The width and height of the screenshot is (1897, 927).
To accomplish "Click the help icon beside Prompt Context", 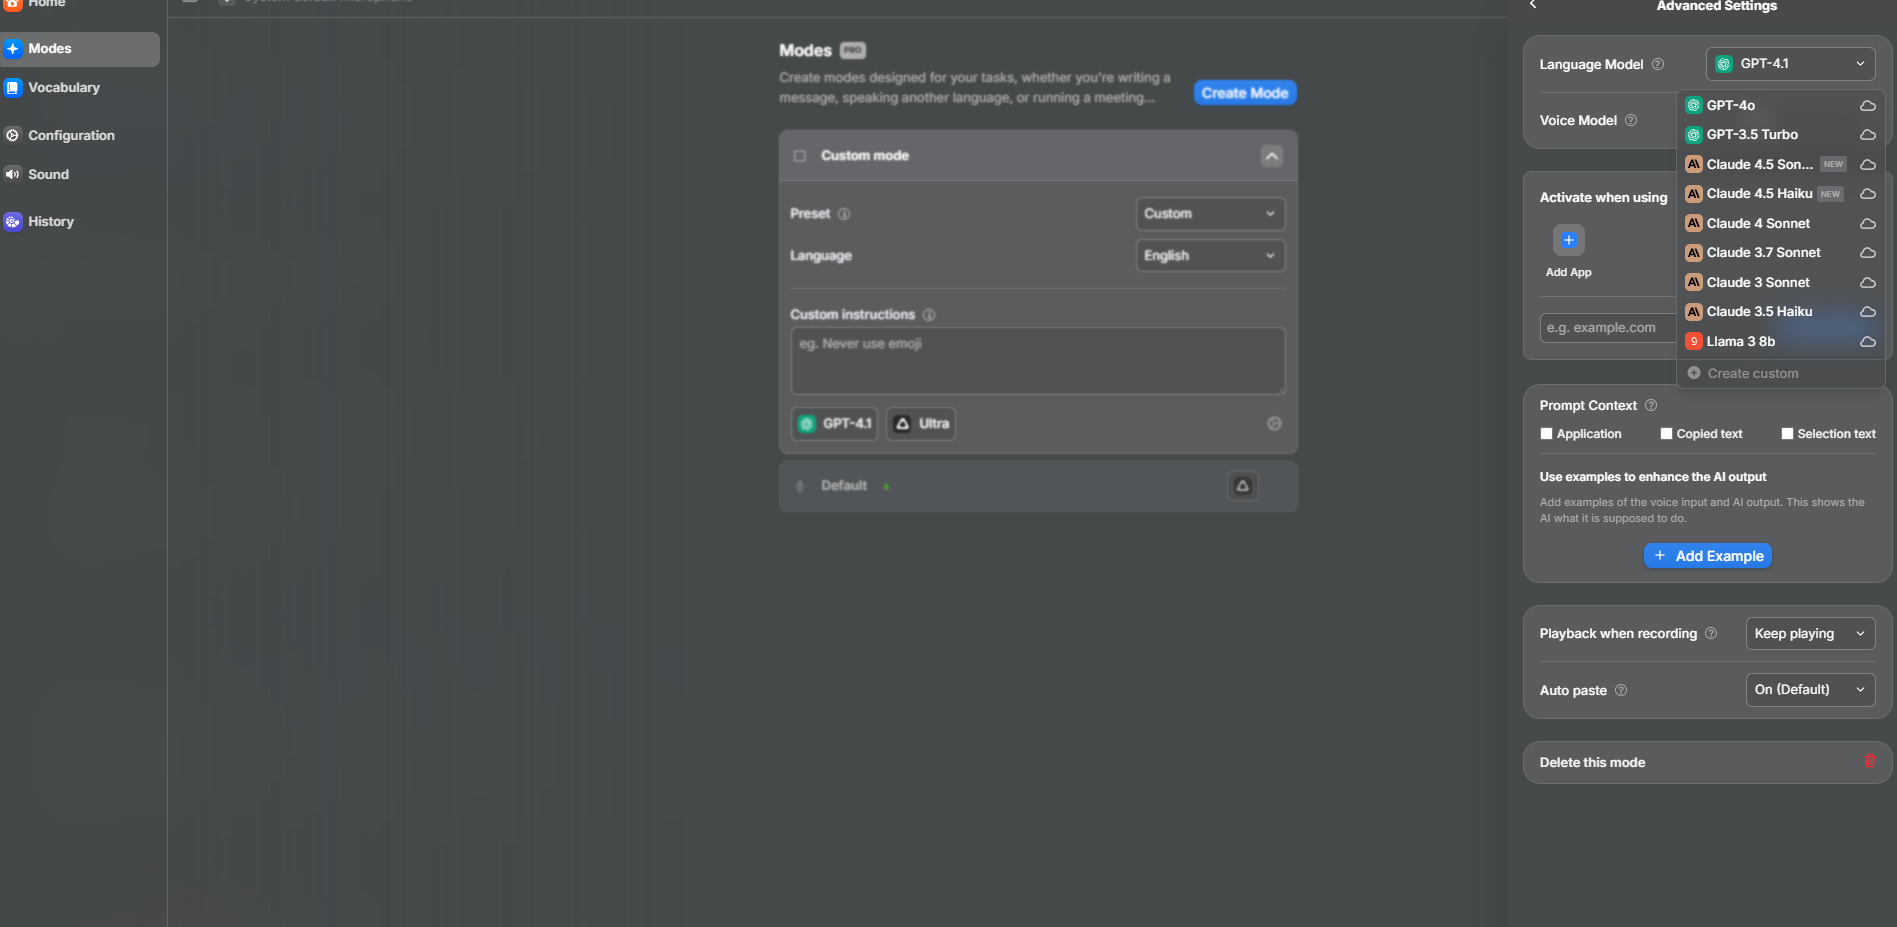I will (x=1651, y=405).
